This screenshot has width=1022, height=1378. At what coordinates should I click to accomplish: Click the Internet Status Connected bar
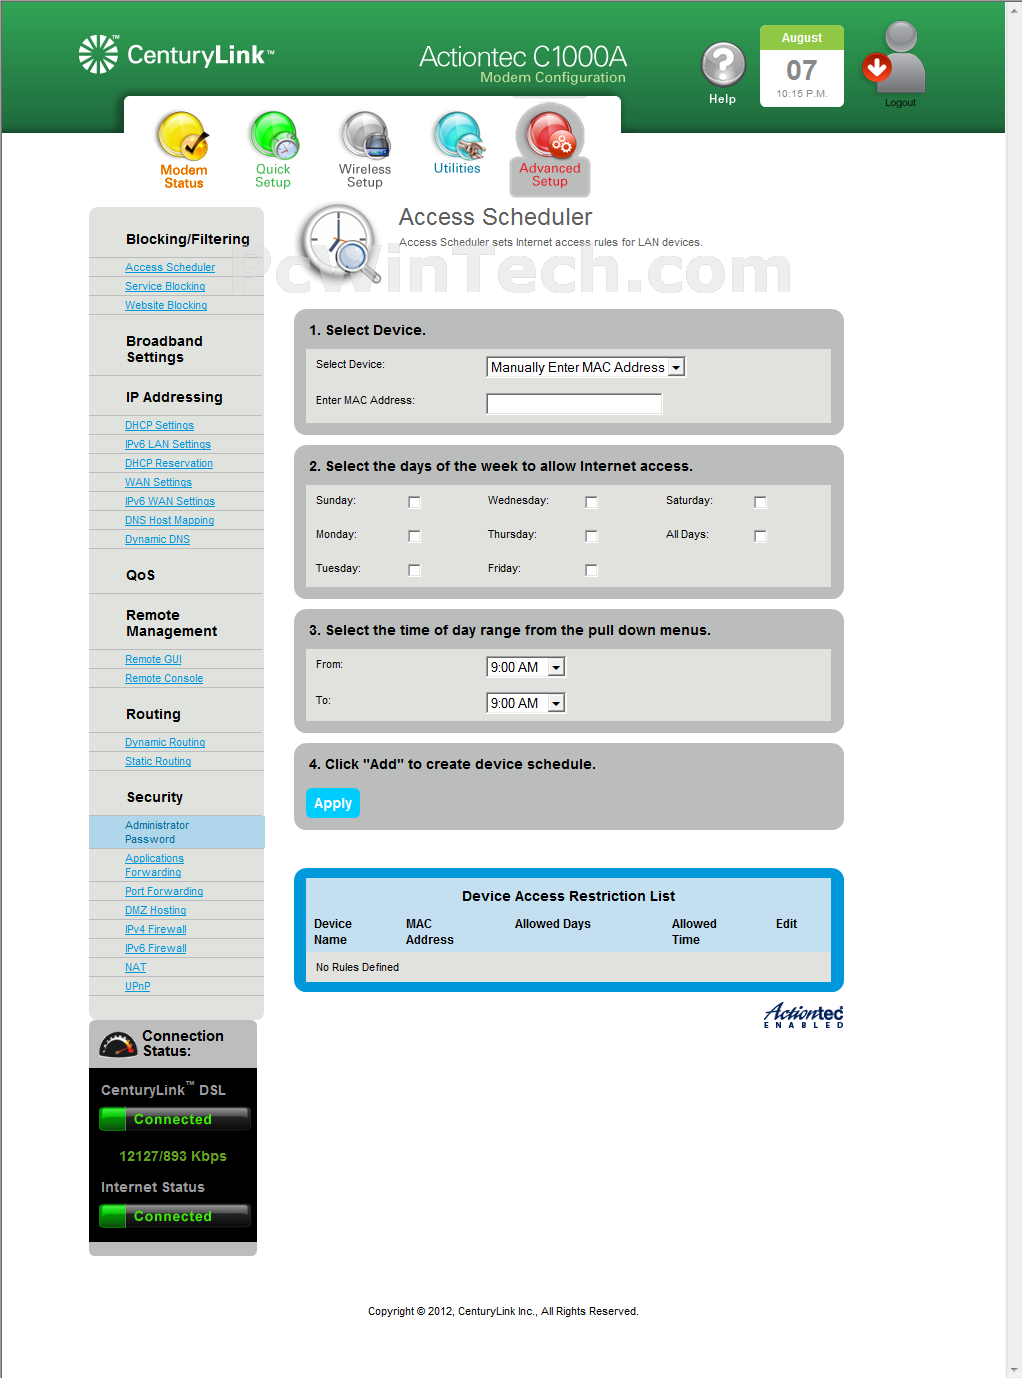coord(174,1216)
